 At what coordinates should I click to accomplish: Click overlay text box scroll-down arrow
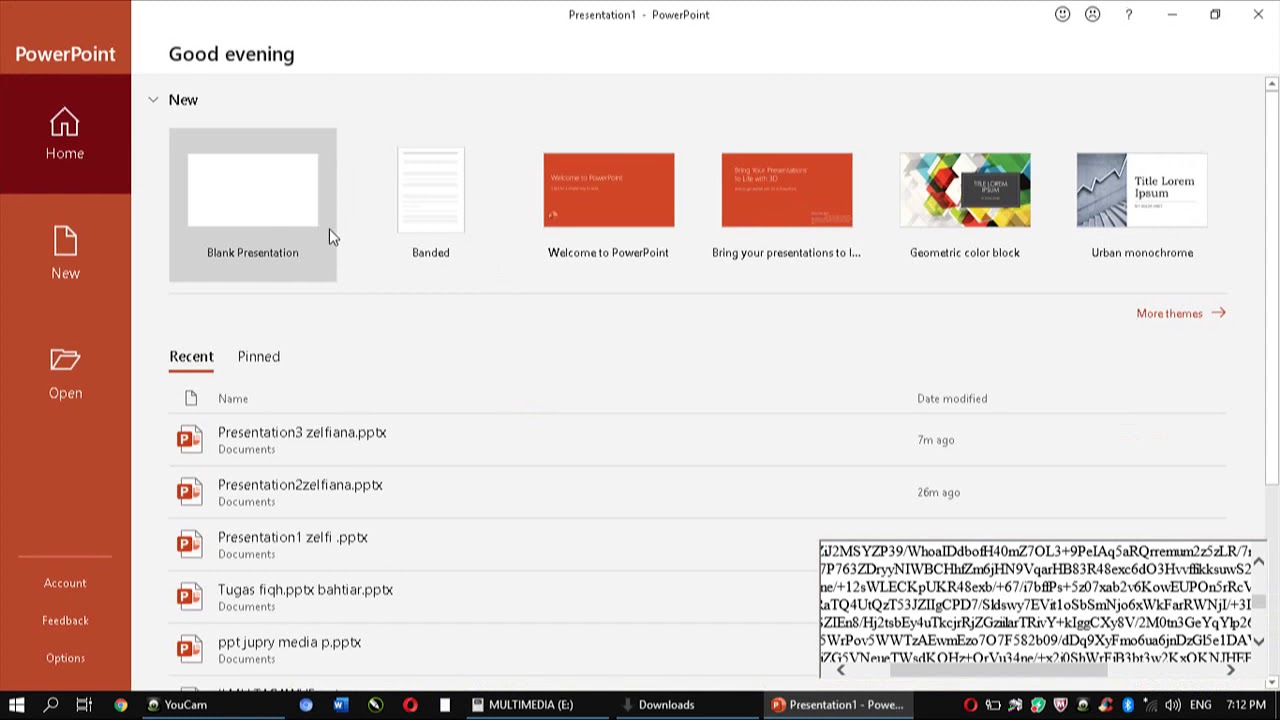pyautogui.click(x=1259, y=641)
